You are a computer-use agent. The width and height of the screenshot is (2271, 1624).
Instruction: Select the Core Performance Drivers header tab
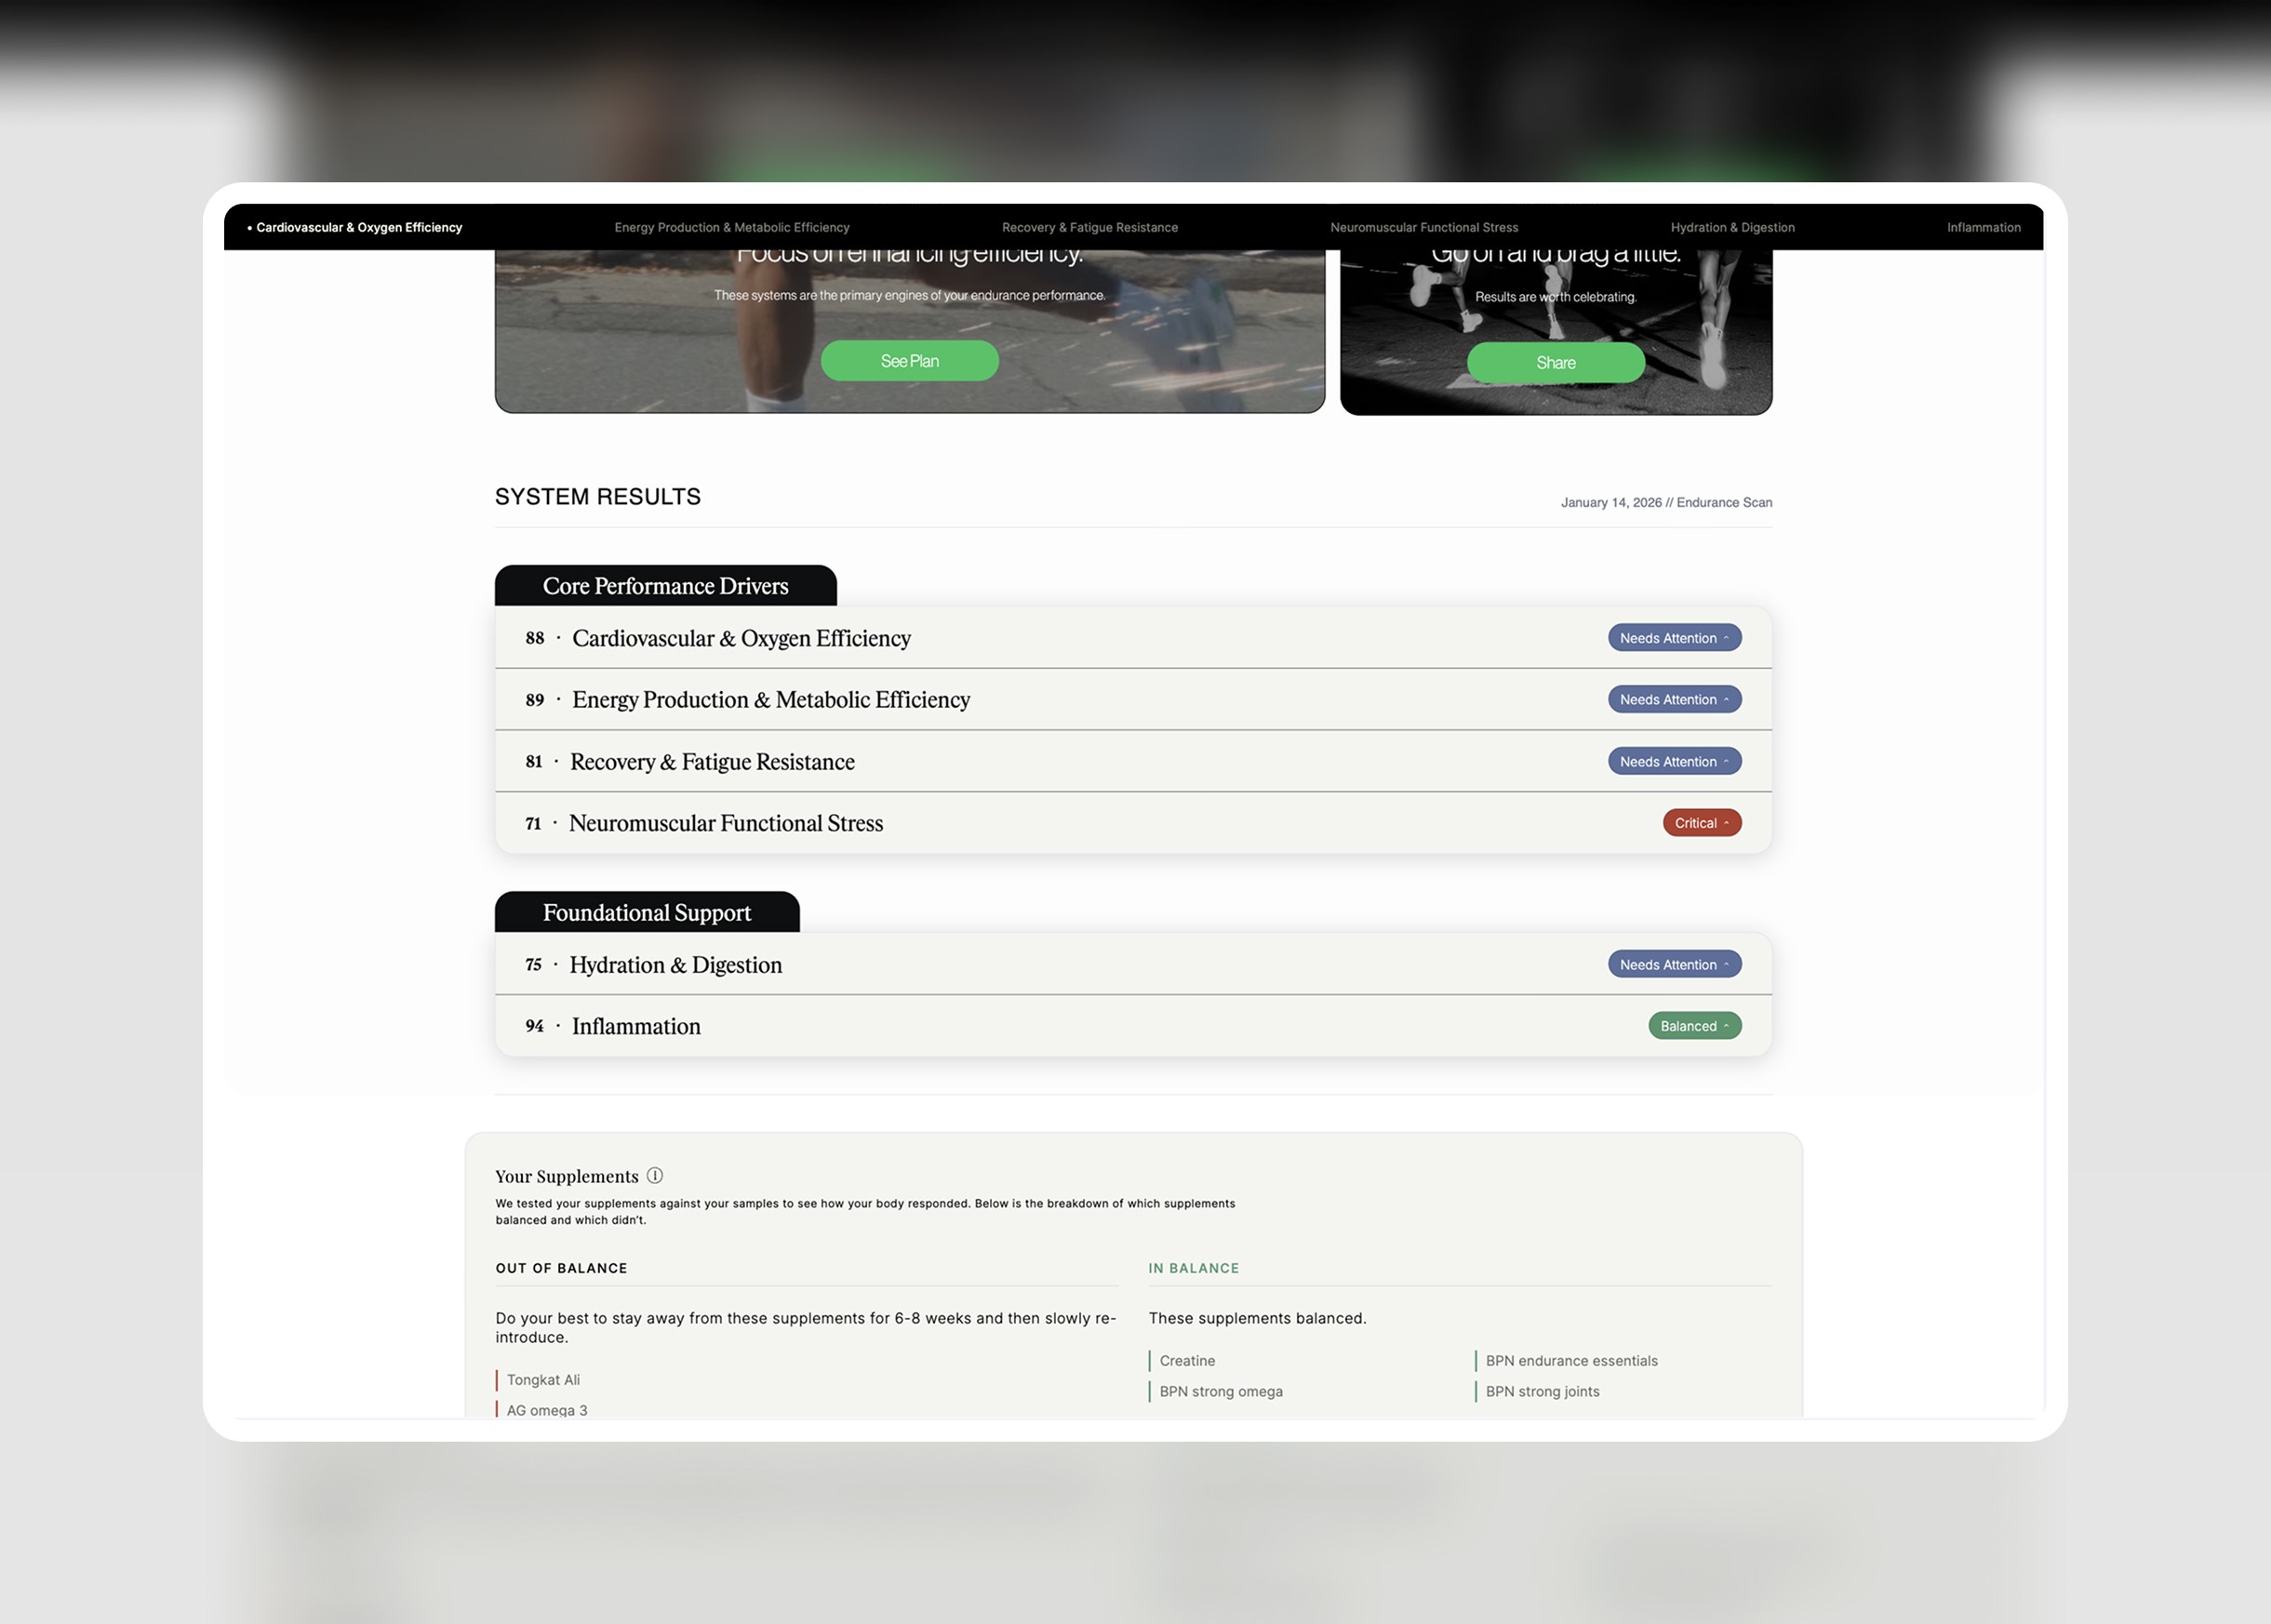pos(665,586)
